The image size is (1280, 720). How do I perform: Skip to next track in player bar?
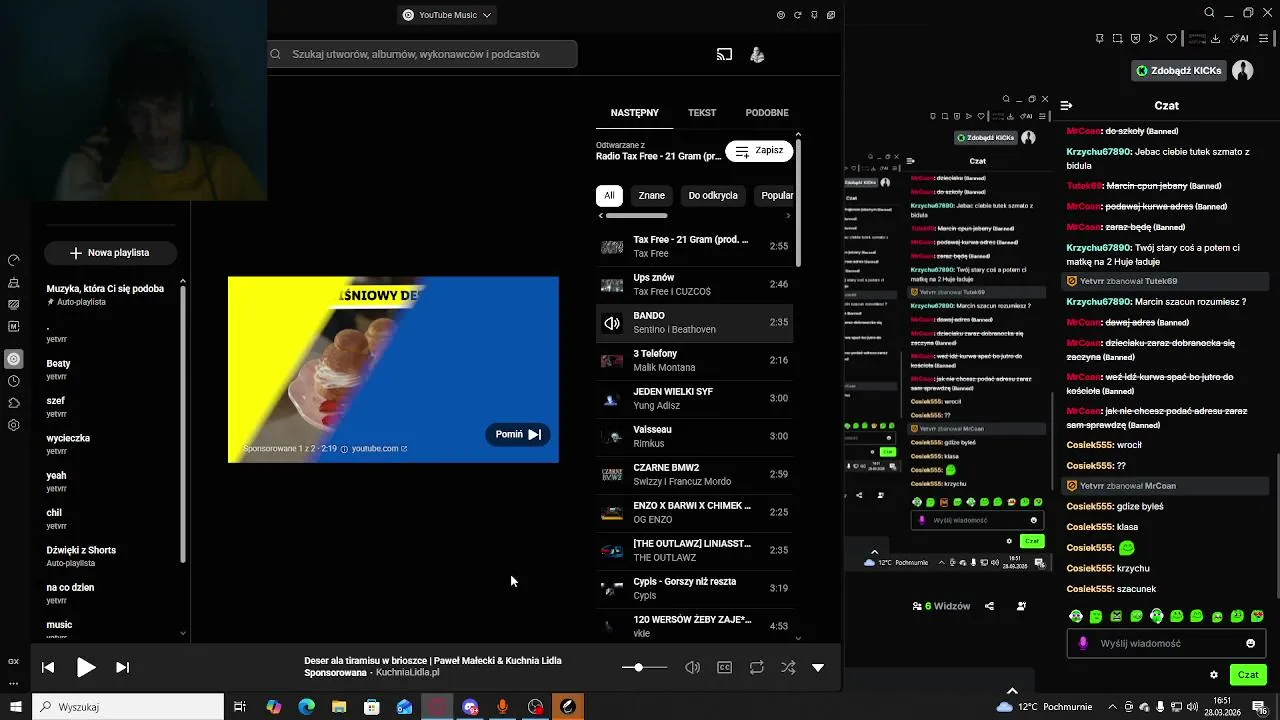122,667
